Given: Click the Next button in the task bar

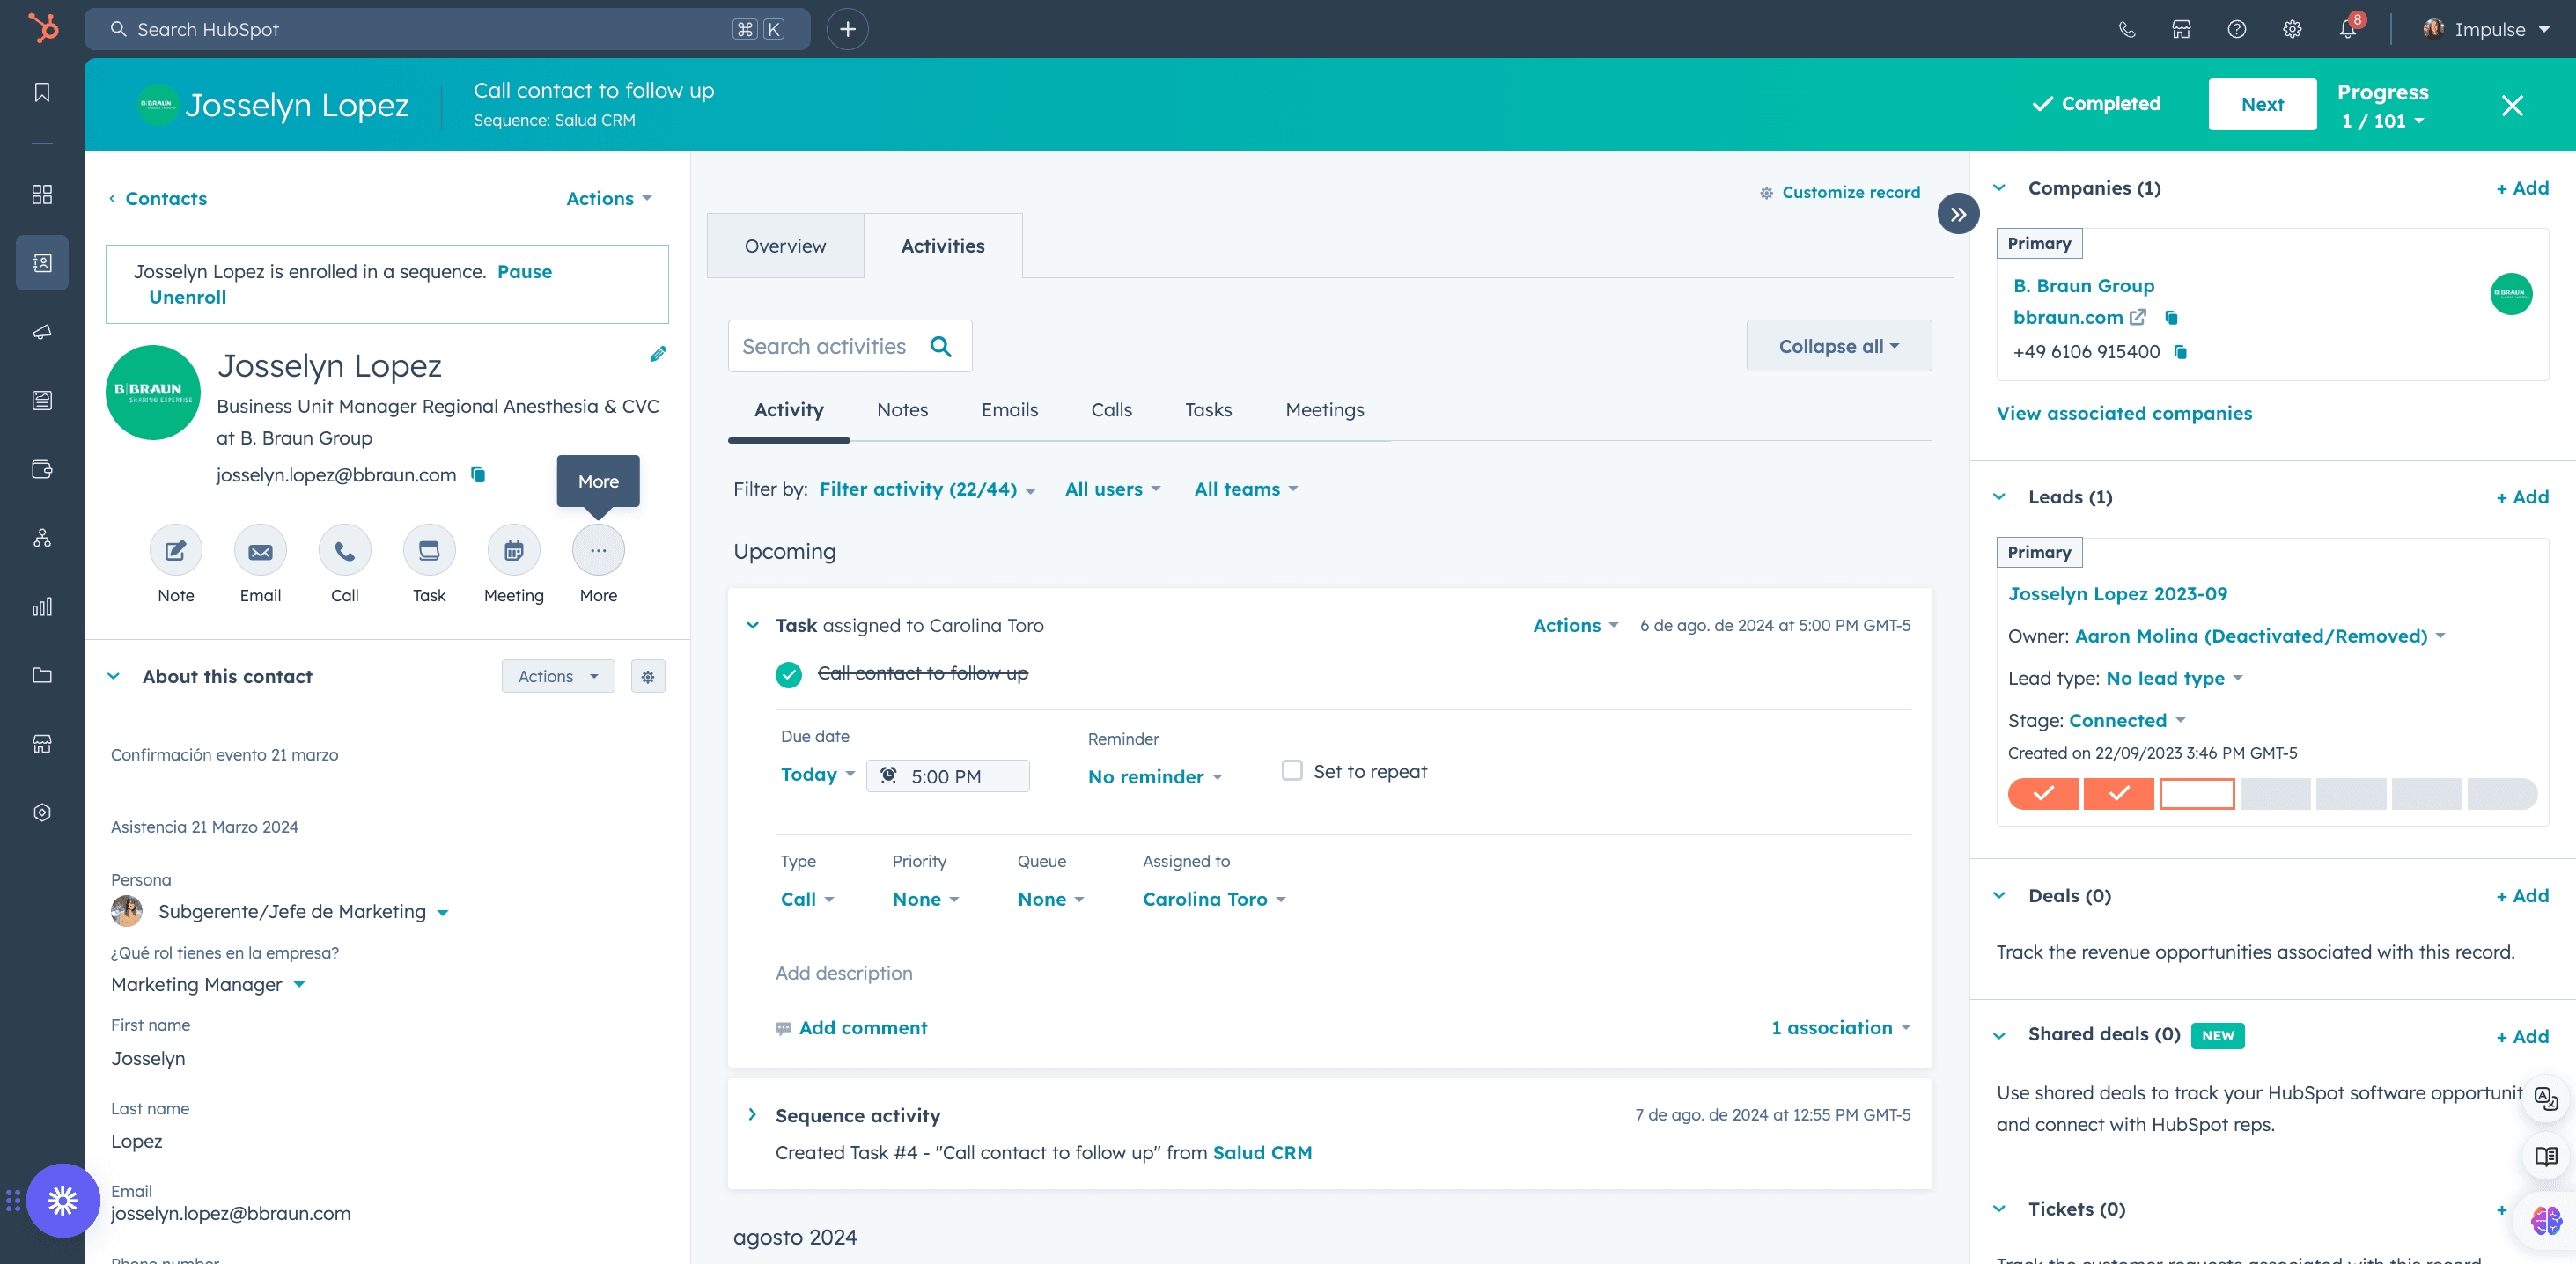Looking at the screenshot, I should [x=2262, y=104].
